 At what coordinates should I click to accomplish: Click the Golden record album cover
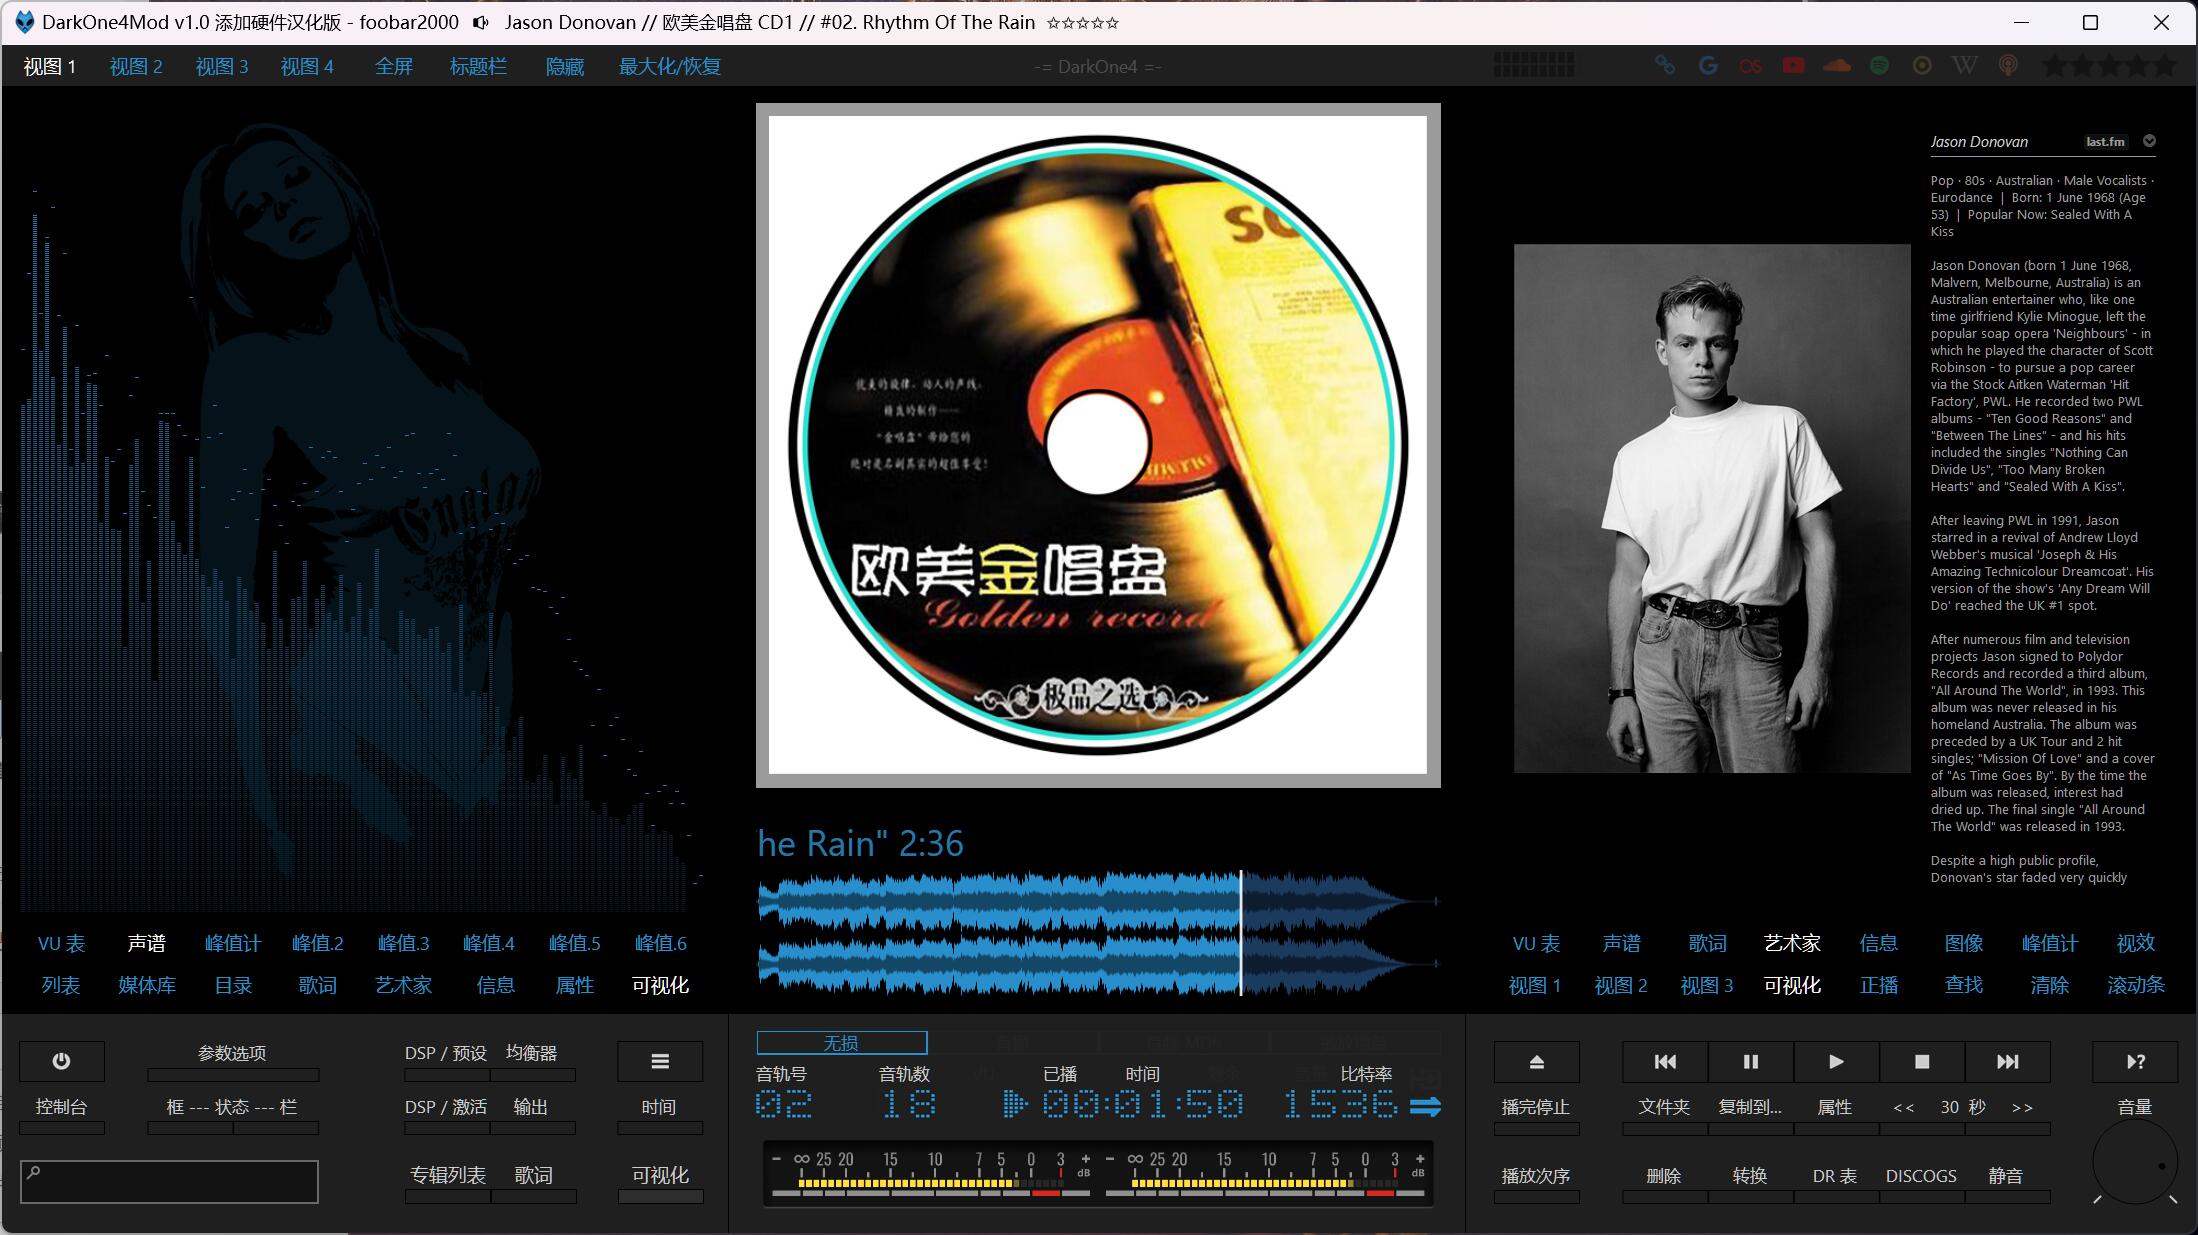(1098, 445)
